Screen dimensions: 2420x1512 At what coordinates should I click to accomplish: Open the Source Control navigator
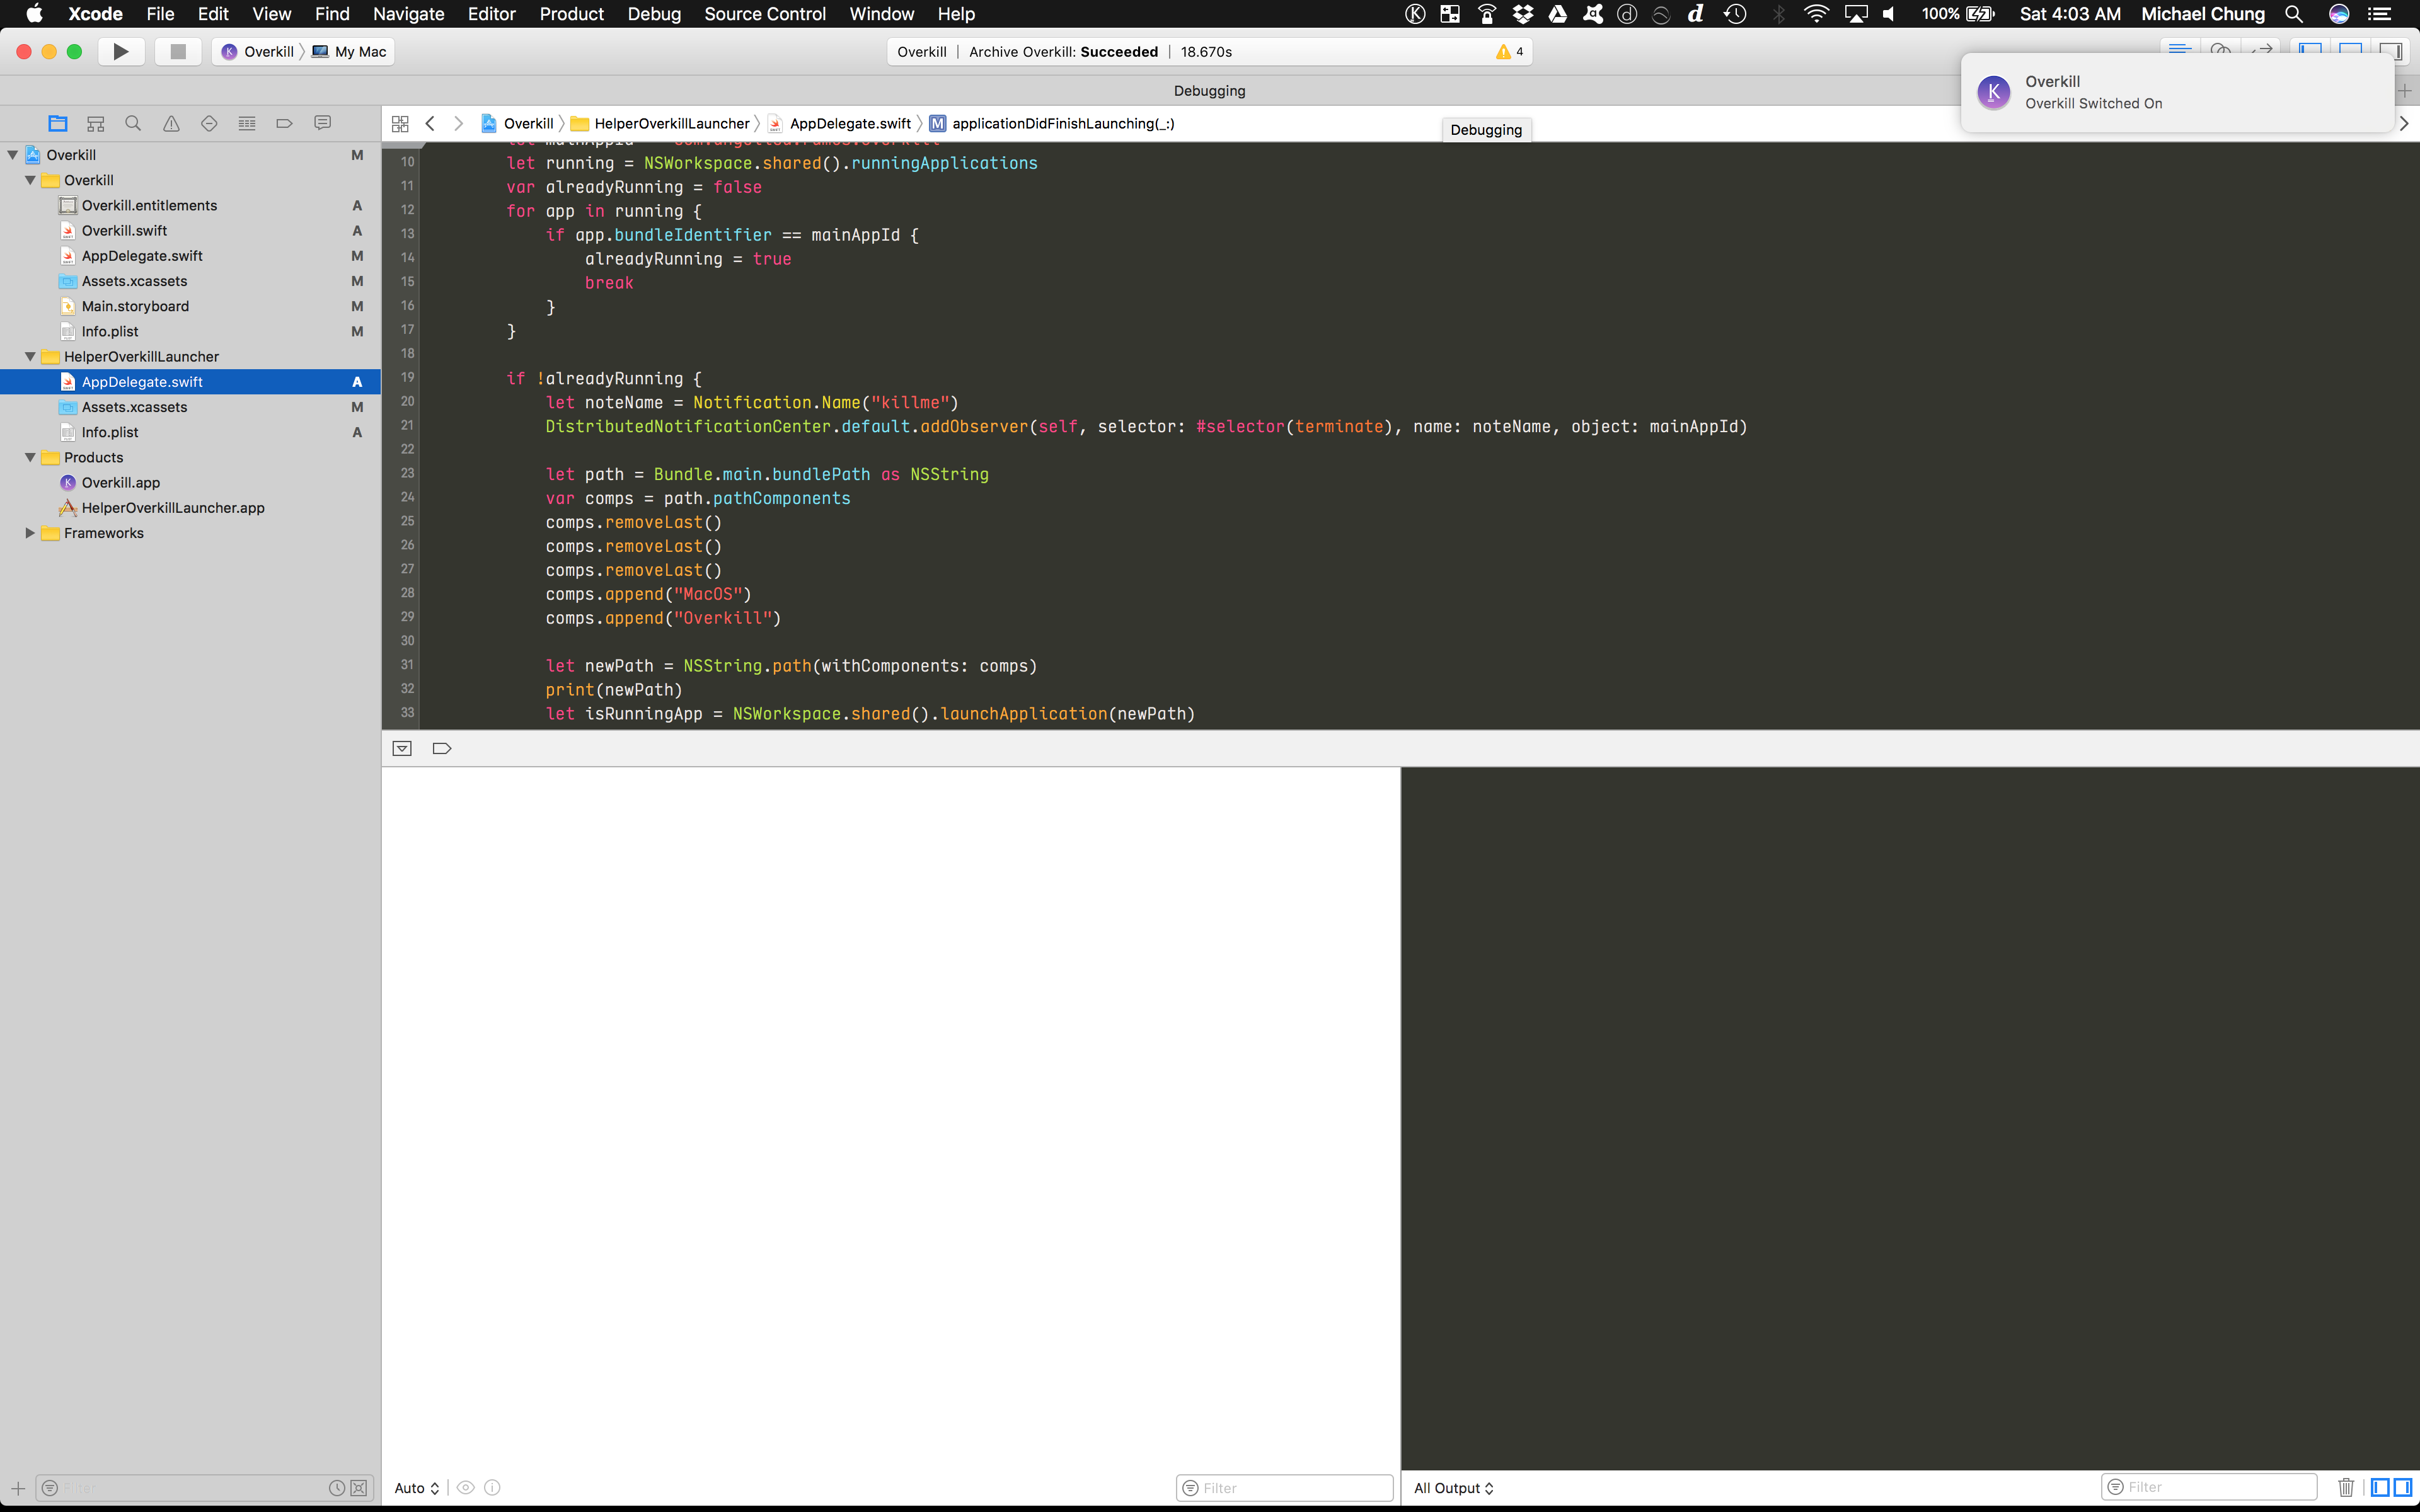click(95, 122)
